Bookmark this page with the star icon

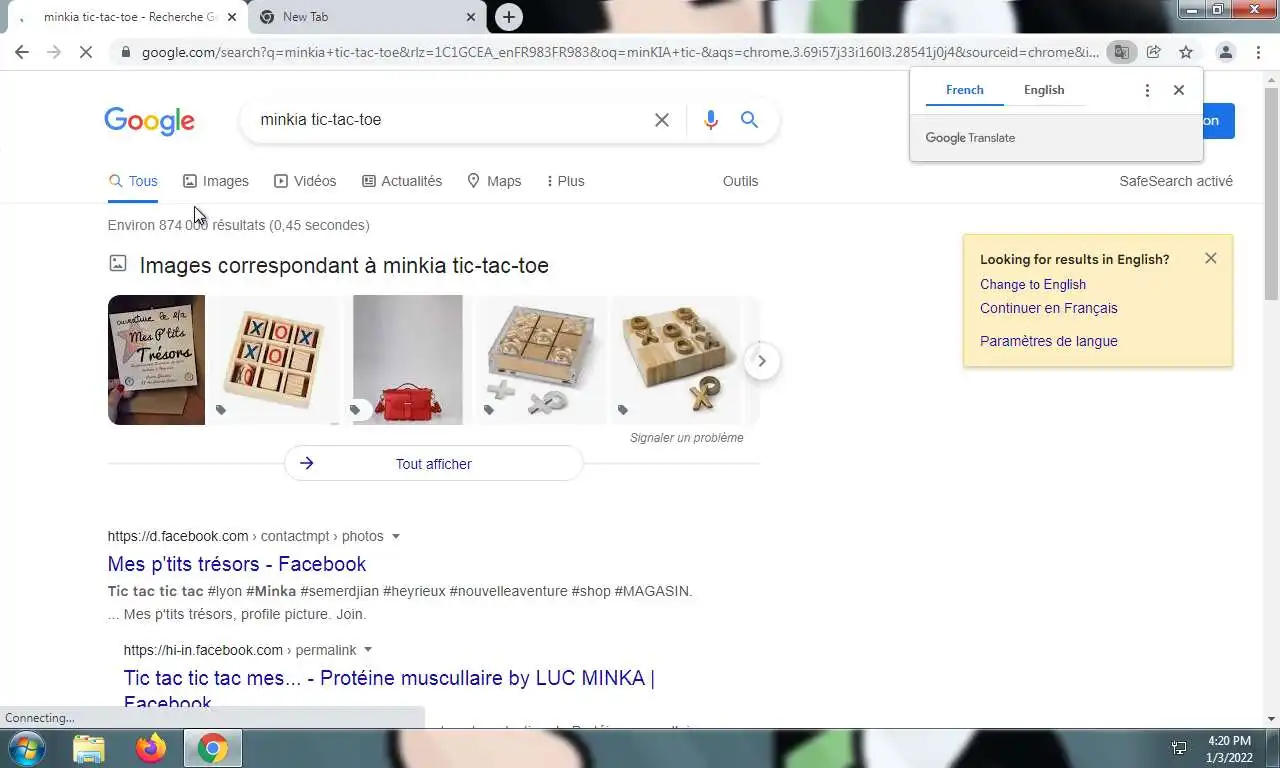(x=1186, y=52)
